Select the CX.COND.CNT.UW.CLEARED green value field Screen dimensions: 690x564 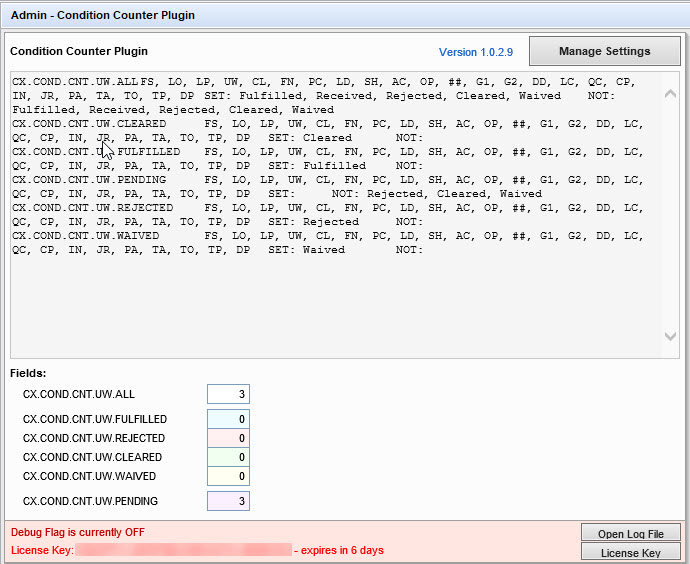pyautogui.click(x=228, y=458)
